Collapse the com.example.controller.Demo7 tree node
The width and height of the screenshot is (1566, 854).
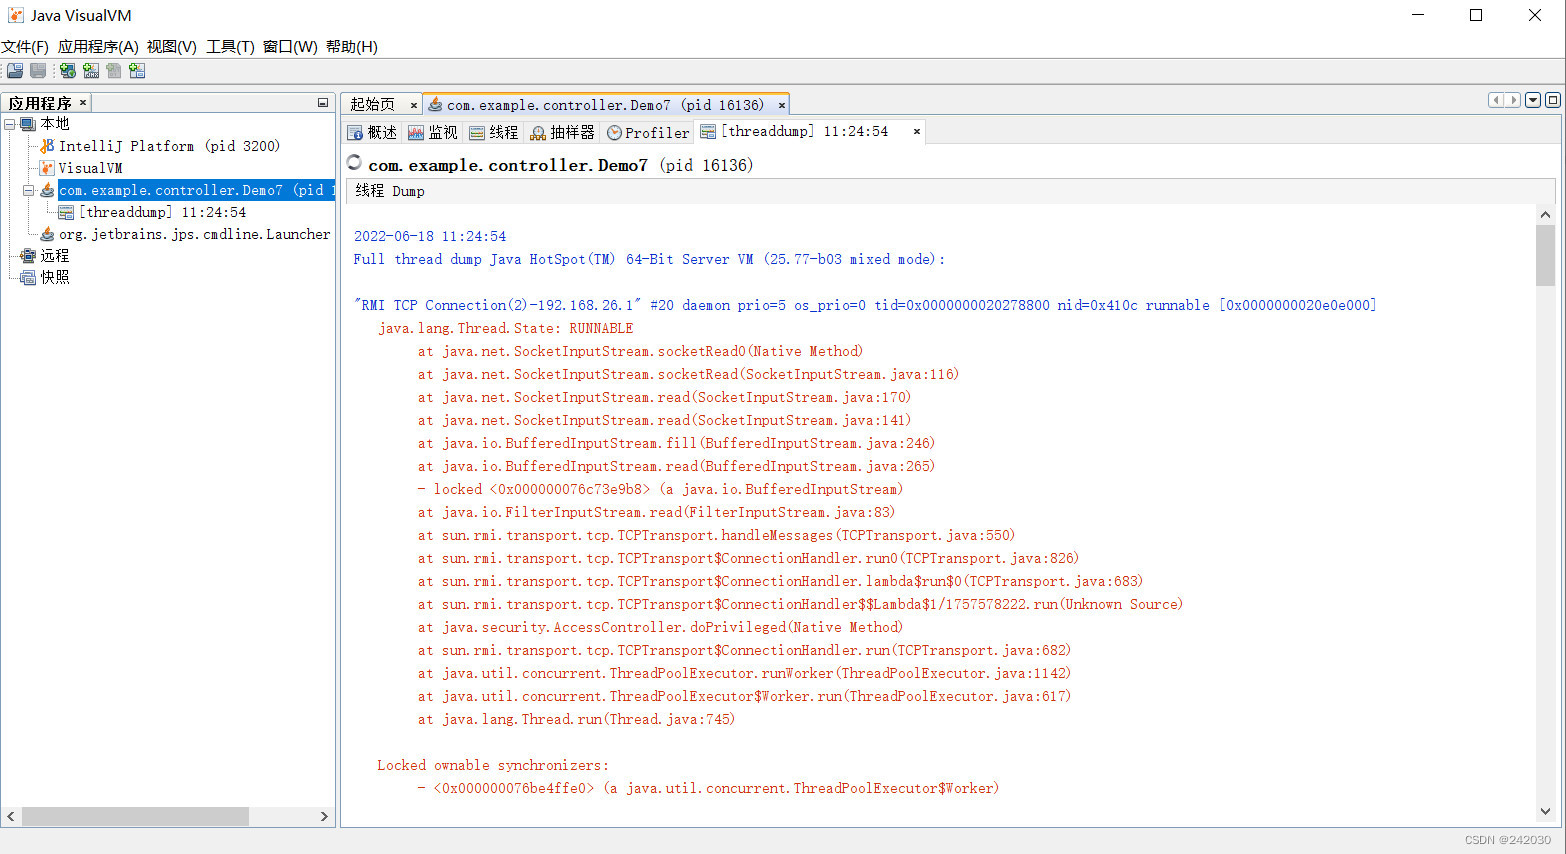pyautogui.click(x=29, y=190)
